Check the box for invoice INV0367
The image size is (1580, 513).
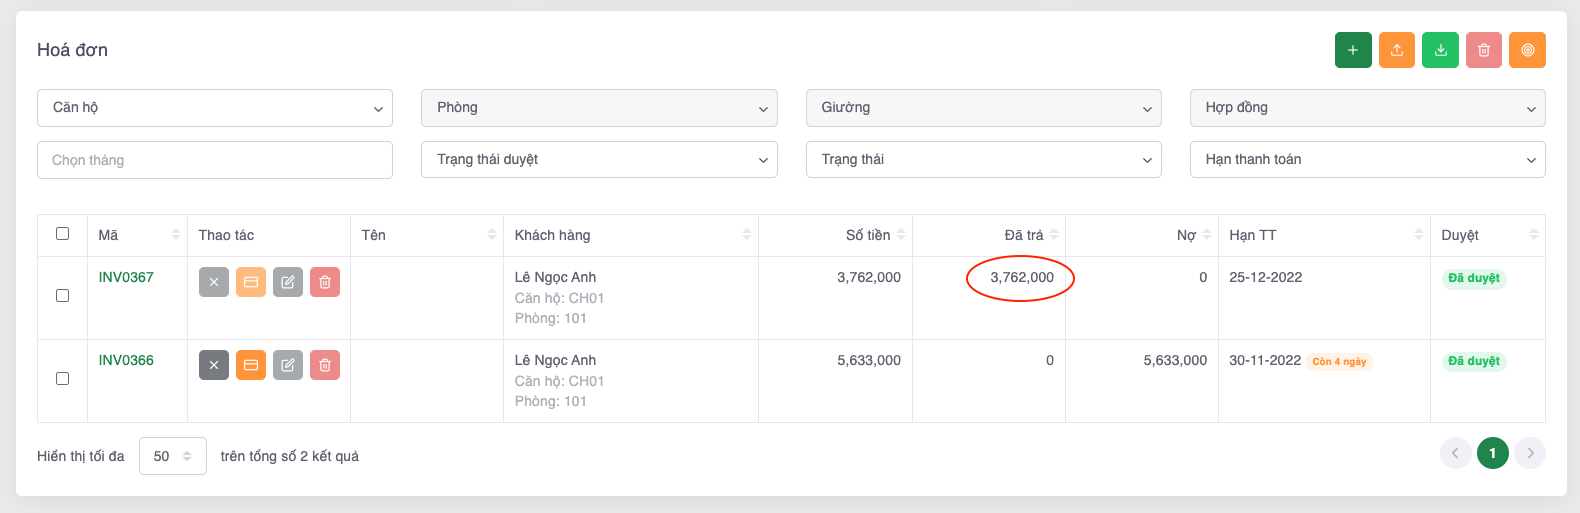click(62, 296)
